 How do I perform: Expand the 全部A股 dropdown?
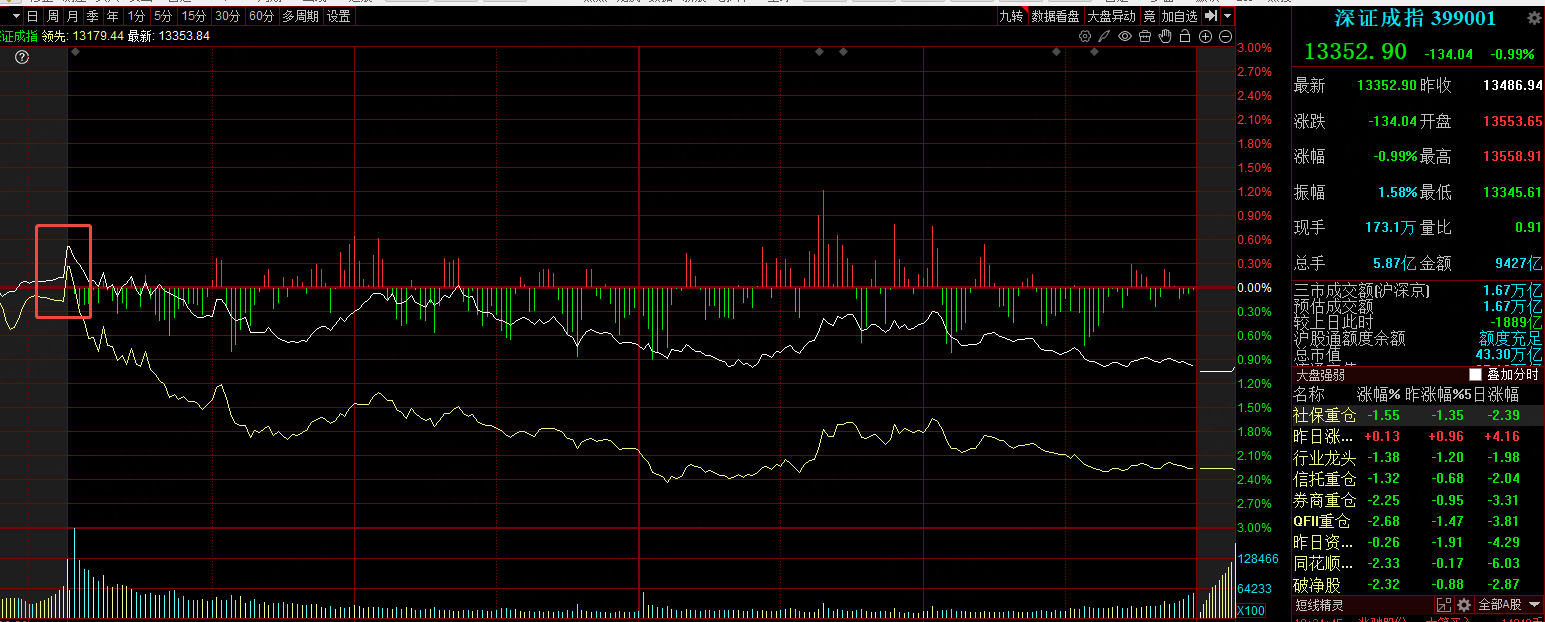(1508, 605)
